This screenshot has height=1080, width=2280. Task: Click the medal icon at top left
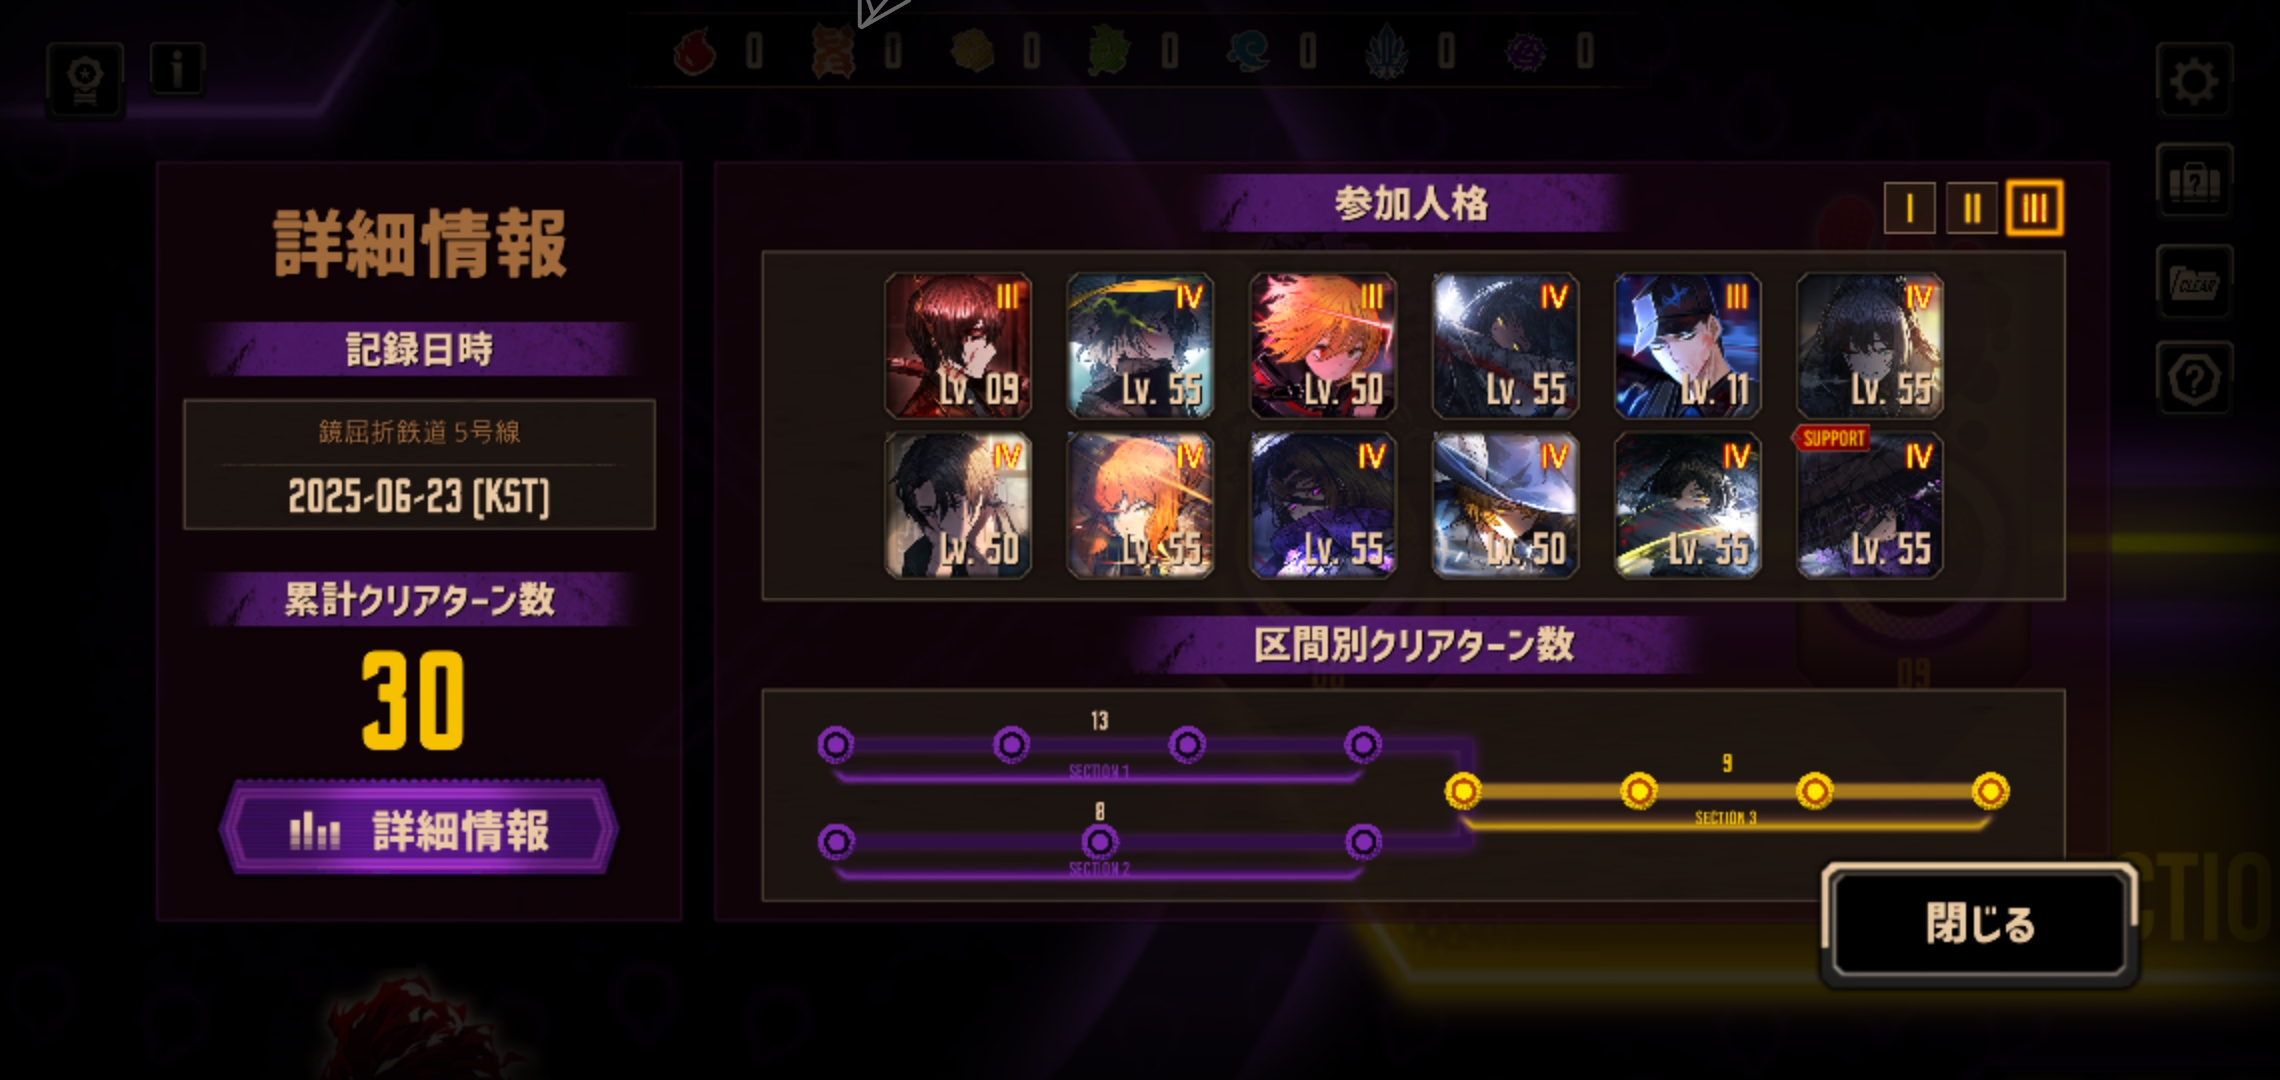pyautogui.click(x=85, y=80)
